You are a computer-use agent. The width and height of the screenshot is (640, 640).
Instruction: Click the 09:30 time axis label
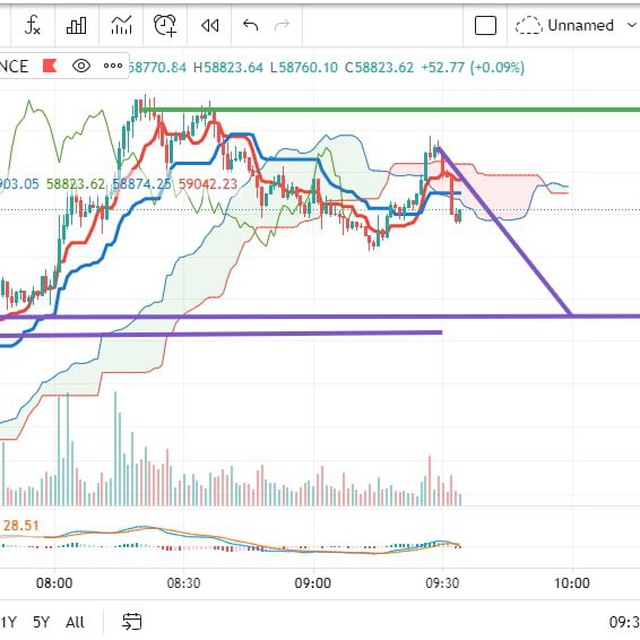click(442, 583)
